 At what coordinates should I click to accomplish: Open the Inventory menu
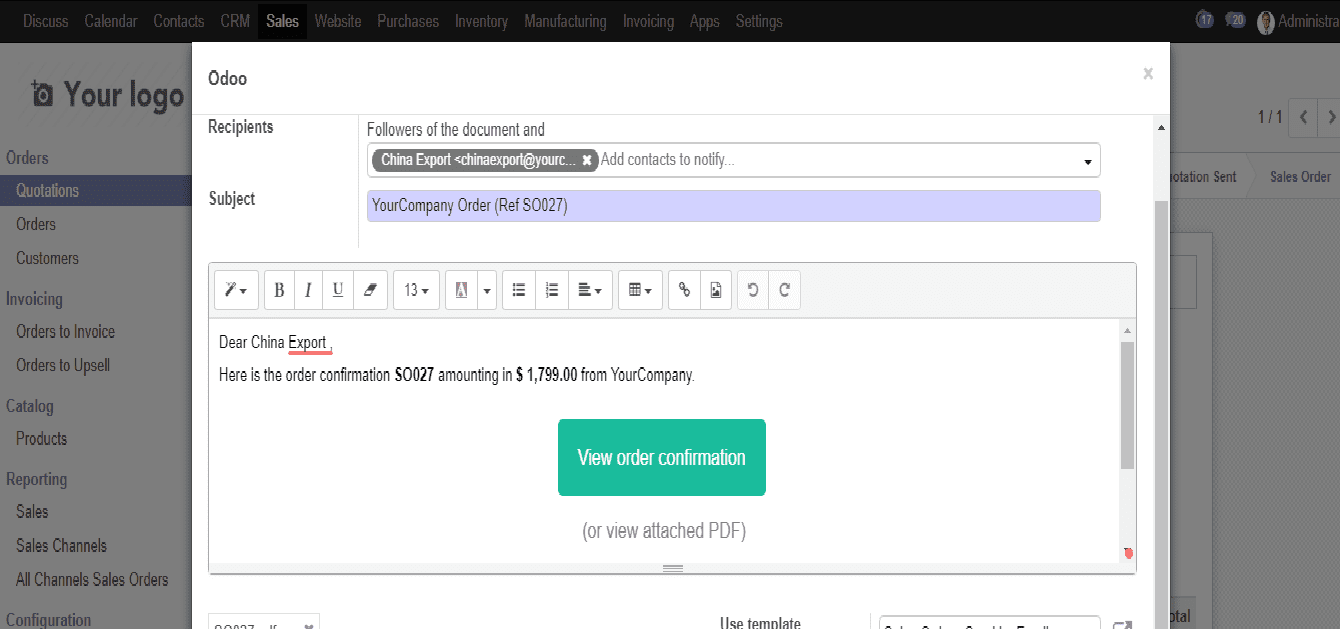481,21
